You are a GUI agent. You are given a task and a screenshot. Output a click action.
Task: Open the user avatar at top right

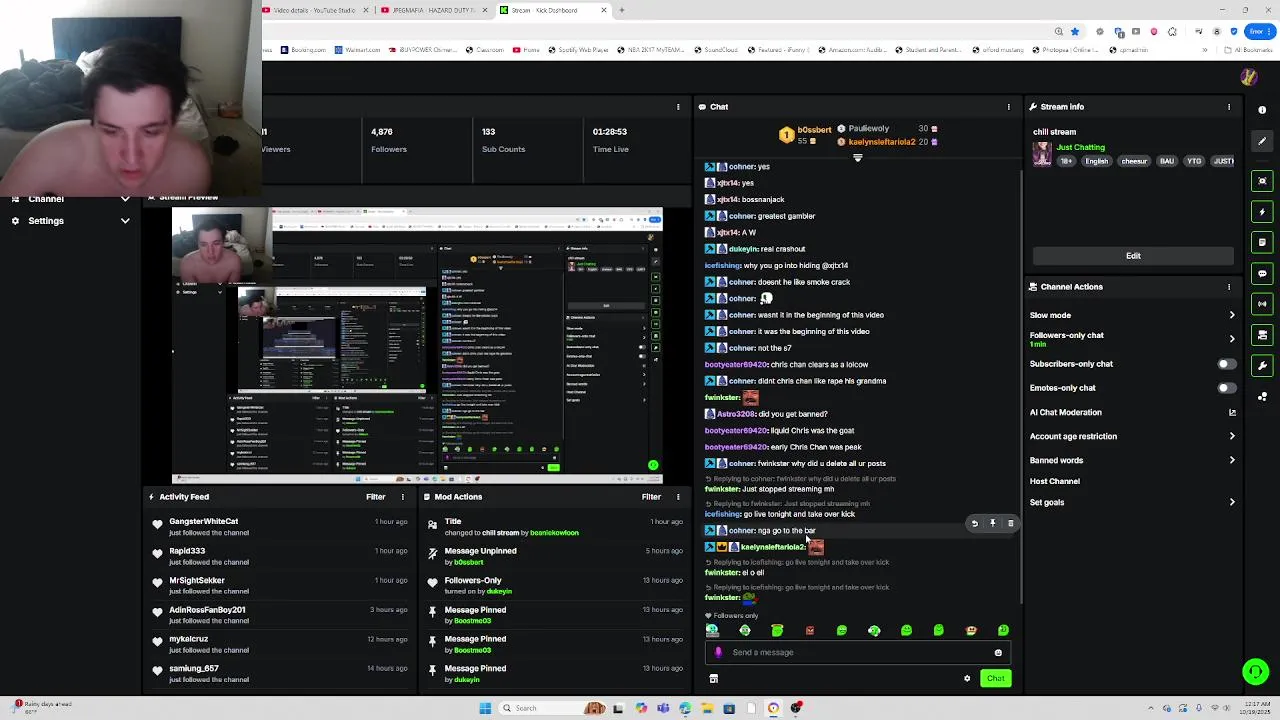(1248, 77)
